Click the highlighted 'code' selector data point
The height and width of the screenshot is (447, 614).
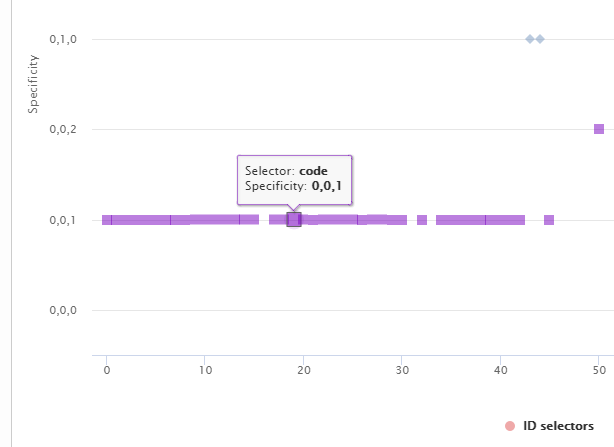[x=294, y=220]
